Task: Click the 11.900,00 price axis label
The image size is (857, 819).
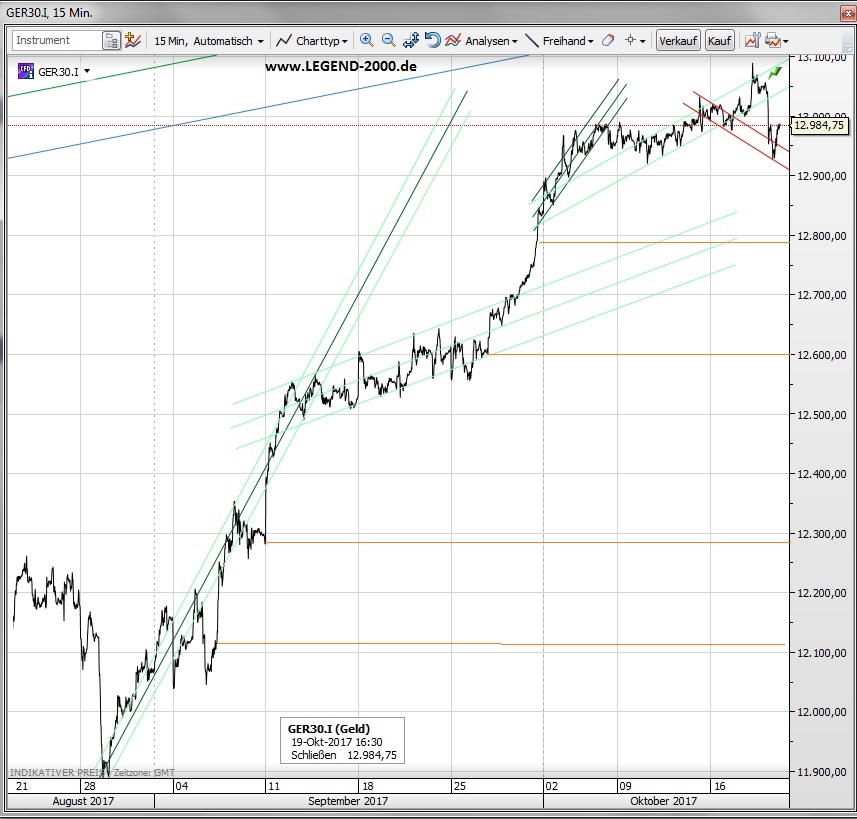Action: click(x=821, y=771)
